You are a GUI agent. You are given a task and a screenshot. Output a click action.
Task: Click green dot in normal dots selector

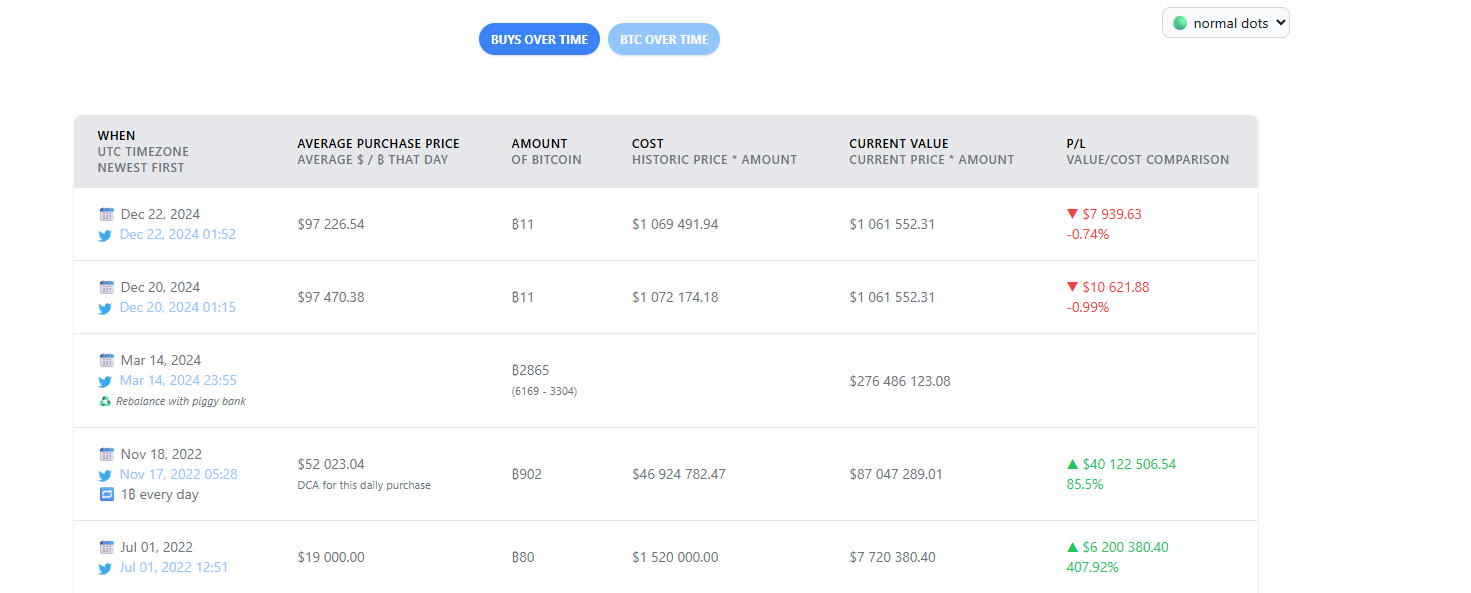tap(1180, 23)
